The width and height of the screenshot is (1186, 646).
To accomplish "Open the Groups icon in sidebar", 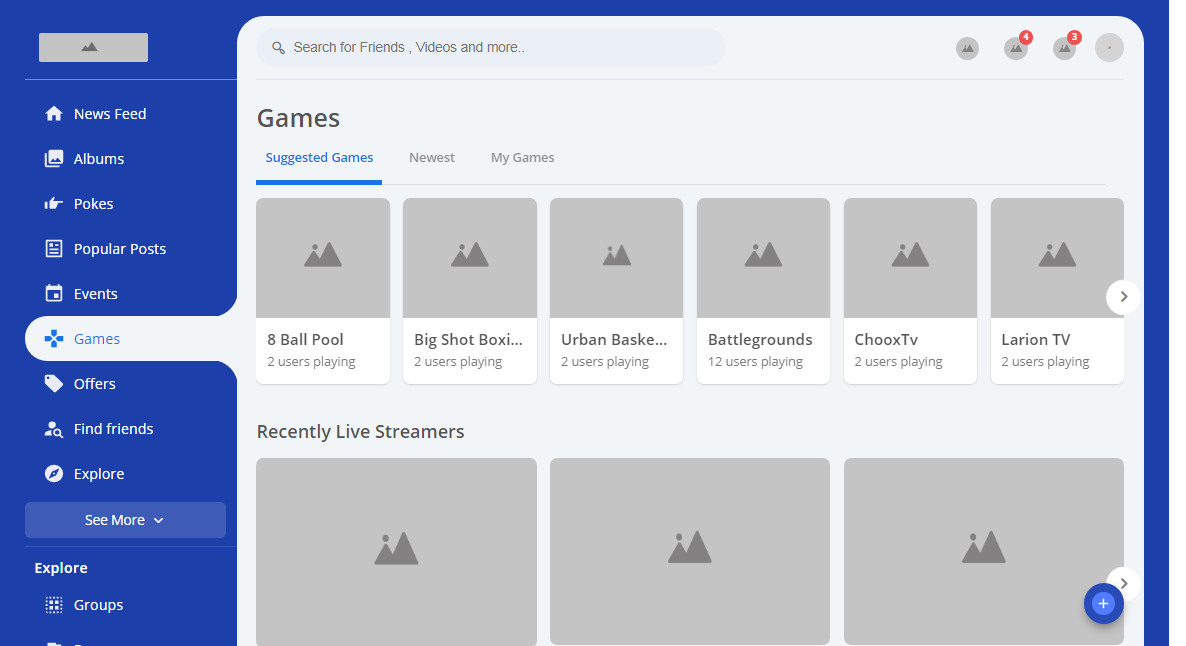I will coord(54,605).
